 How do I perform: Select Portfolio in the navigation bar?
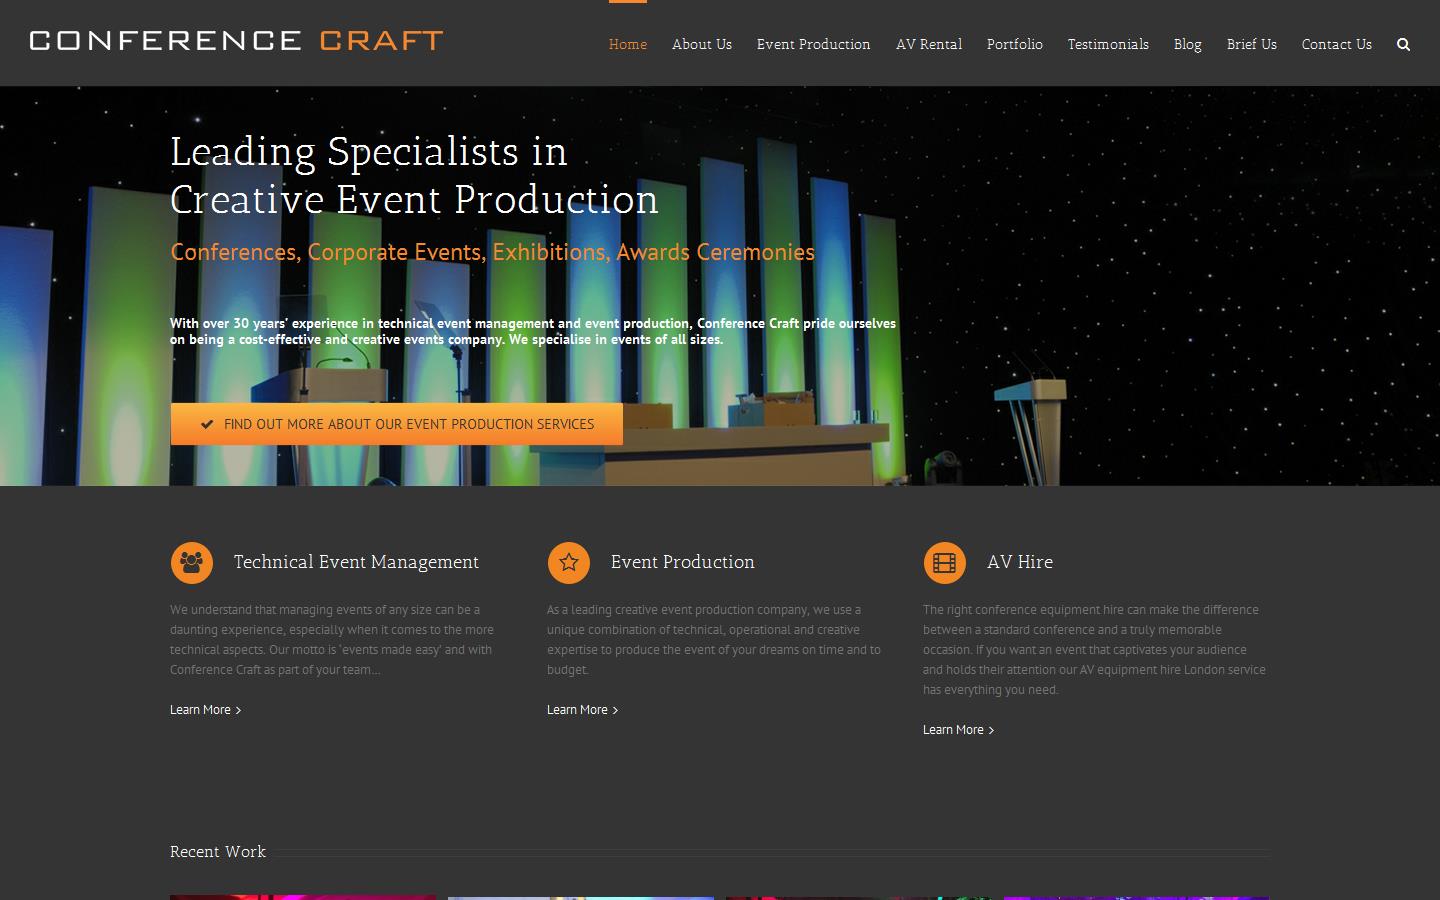pos(1014,44)
